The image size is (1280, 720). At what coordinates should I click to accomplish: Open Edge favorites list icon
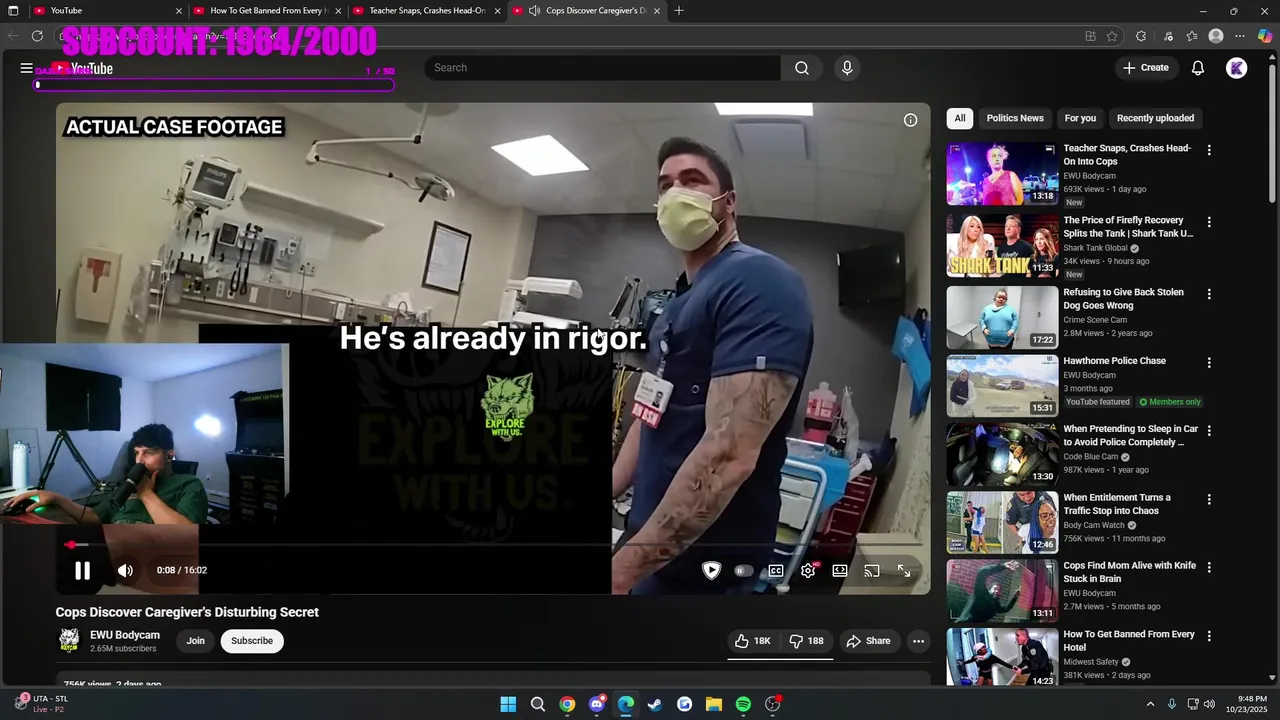[1192, 36]
